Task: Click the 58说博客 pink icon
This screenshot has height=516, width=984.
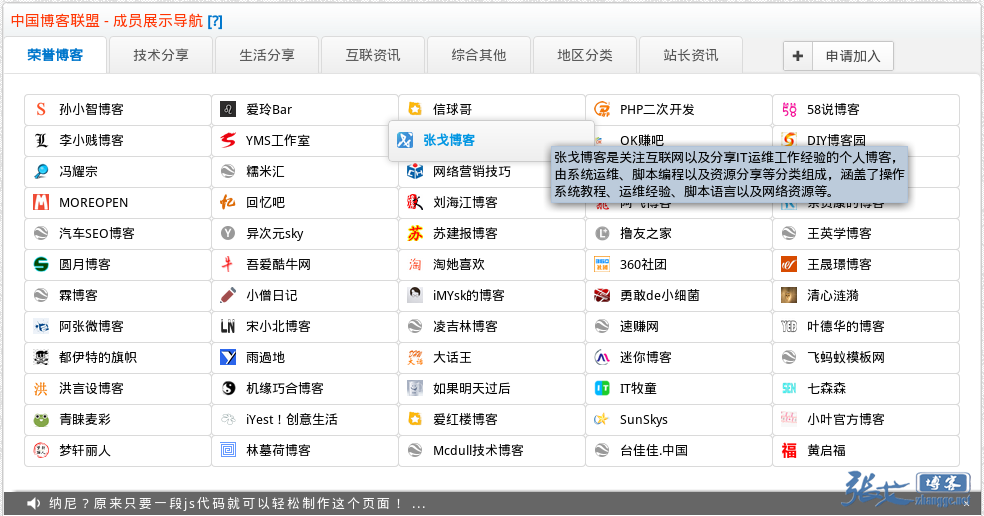Action: click(x=789, y=109)
